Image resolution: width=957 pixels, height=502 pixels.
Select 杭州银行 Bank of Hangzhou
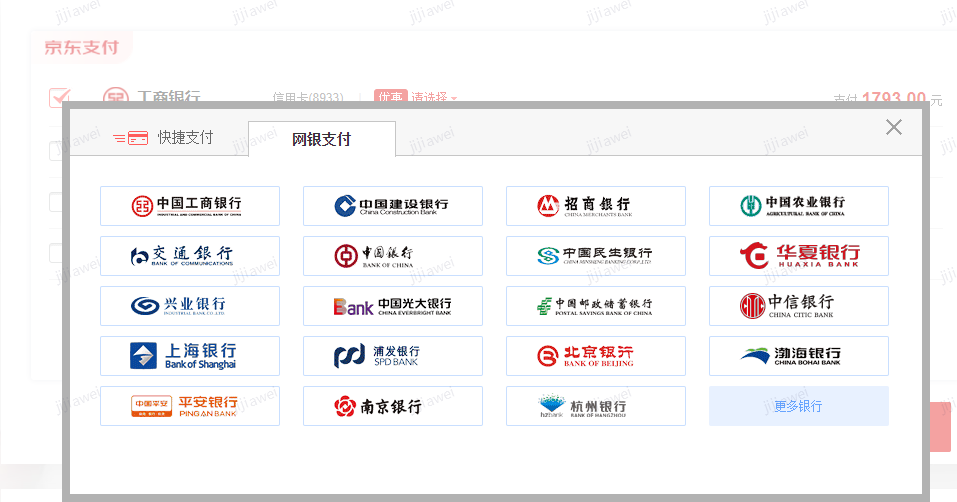coord(596,406)
